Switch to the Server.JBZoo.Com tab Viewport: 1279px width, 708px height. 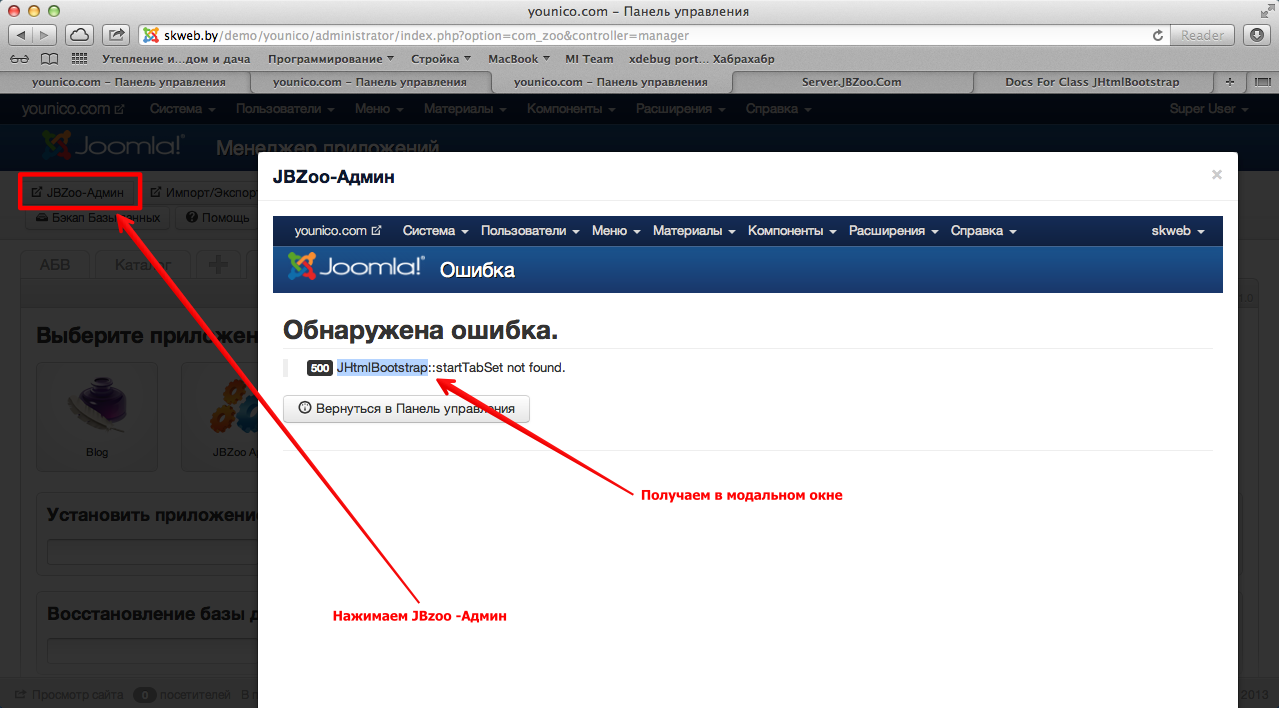851,82
